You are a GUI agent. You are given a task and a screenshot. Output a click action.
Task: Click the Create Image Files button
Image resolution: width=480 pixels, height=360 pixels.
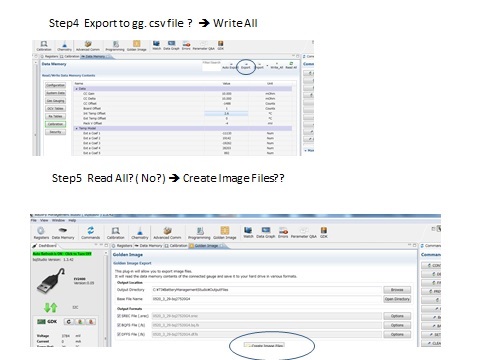pos(264,345)
